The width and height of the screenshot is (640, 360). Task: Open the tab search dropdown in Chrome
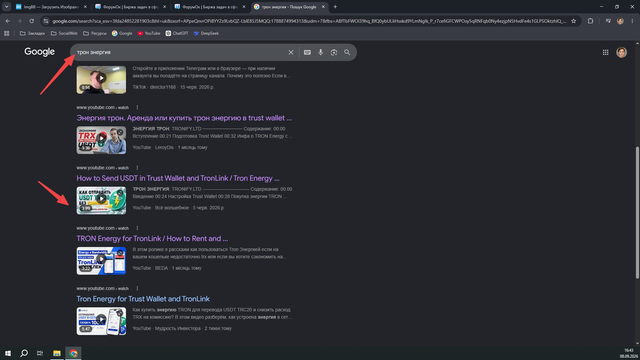(7, 7)
